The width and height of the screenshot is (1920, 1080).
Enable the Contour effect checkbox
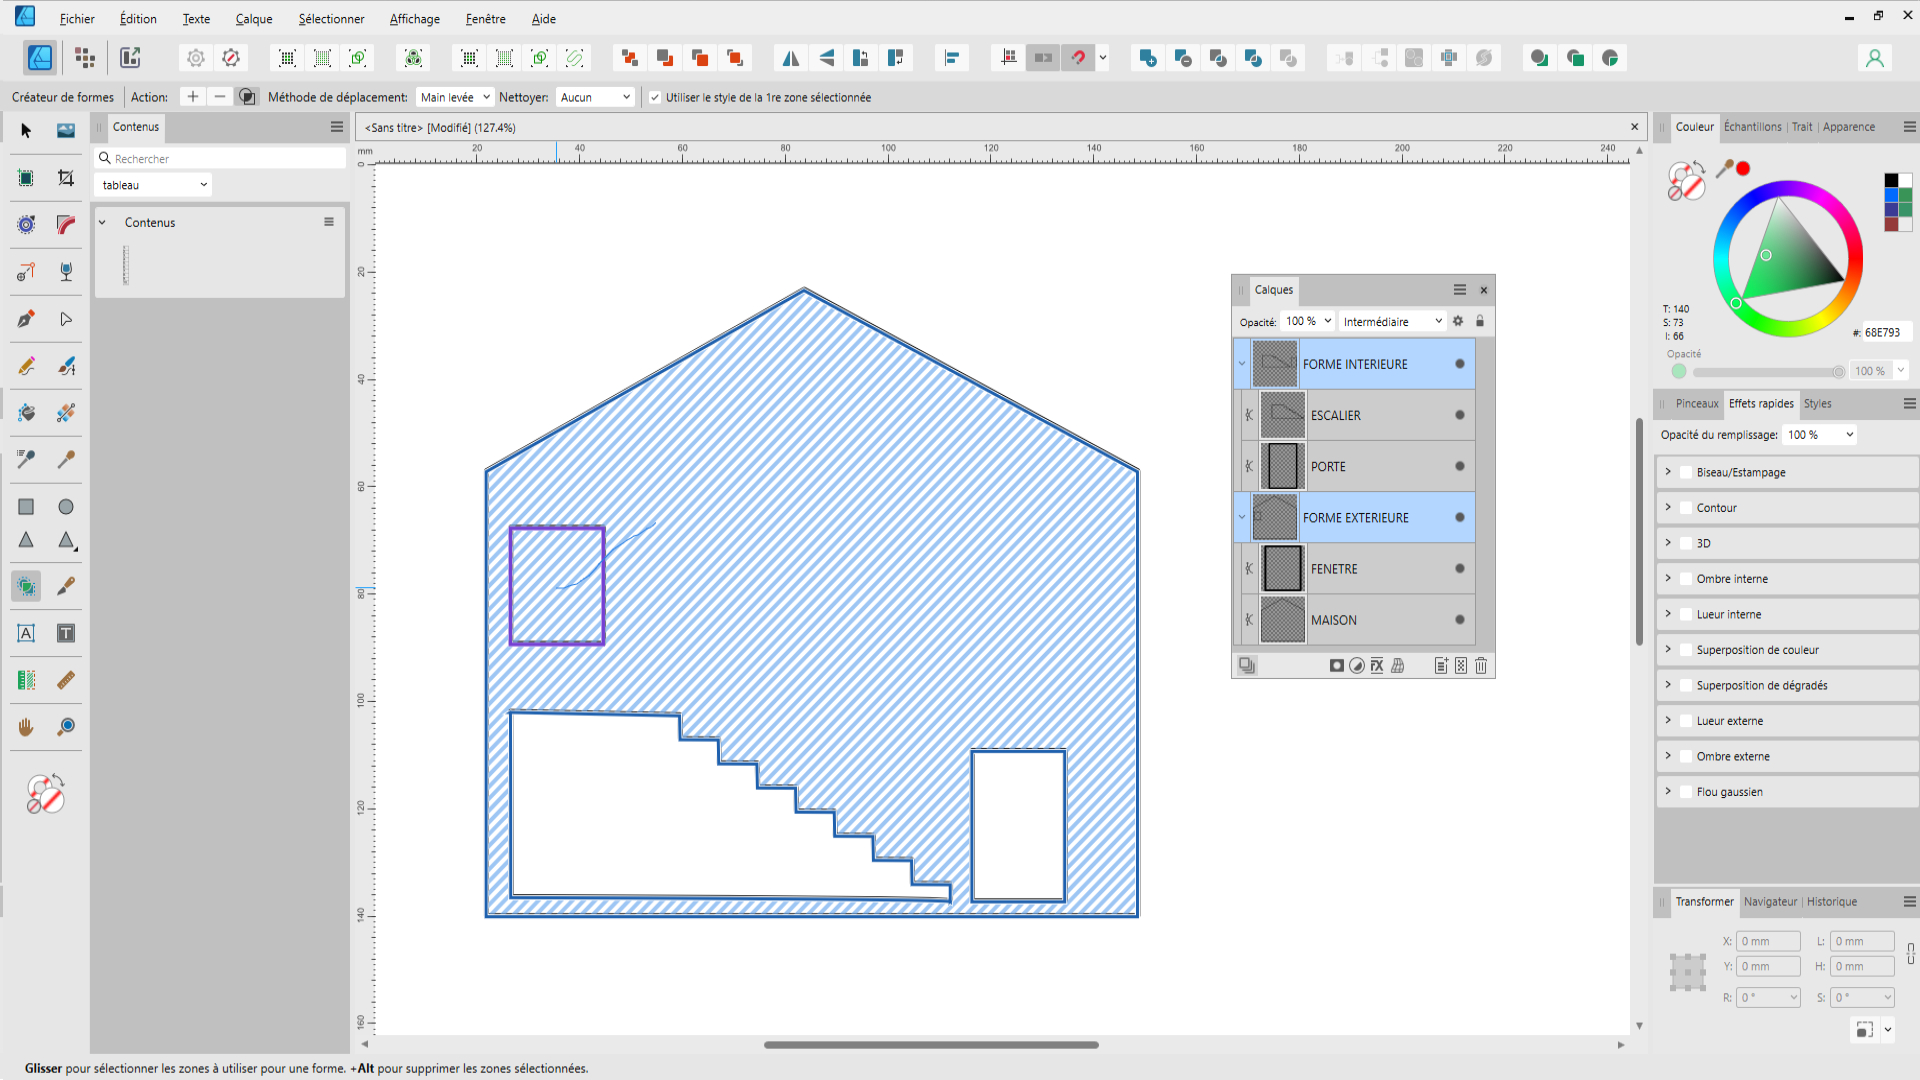click(1686, 508)
